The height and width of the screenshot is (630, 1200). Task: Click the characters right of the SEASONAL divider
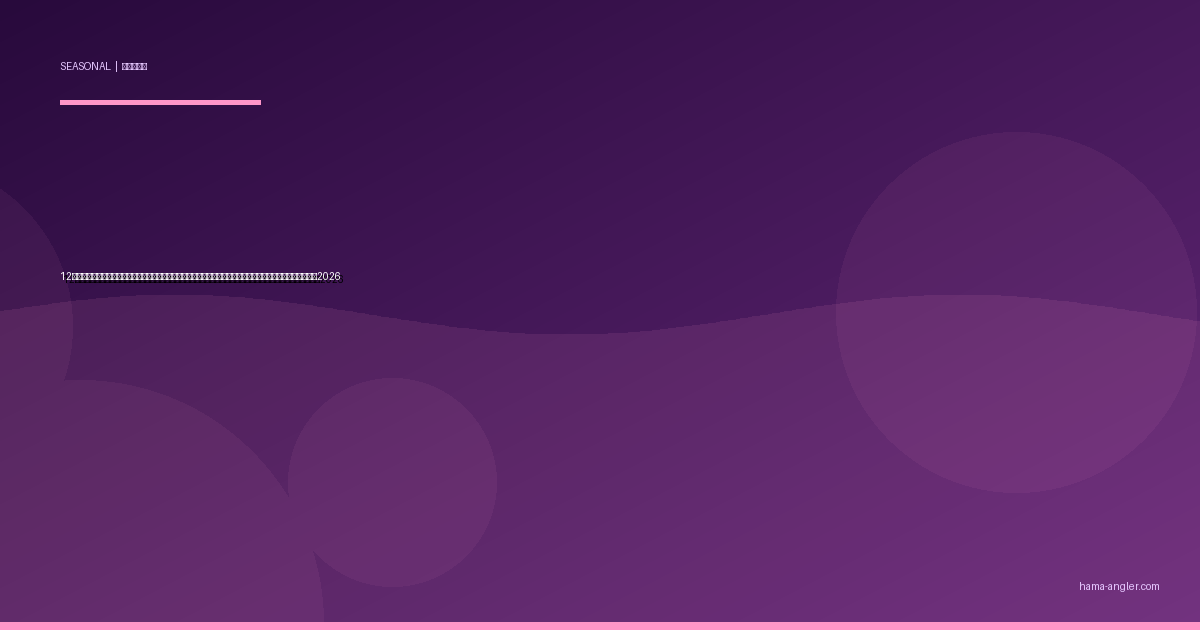134,67
